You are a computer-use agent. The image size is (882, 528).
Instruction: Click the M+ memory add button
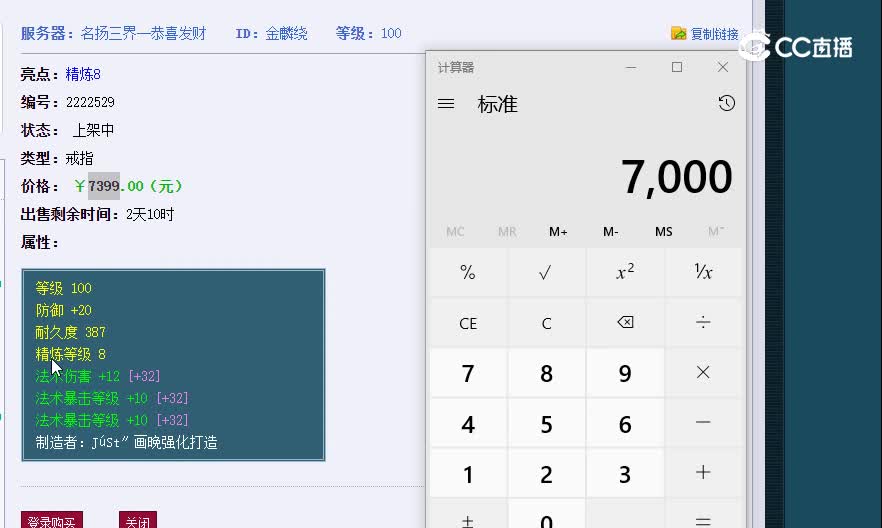click(x=558, y=232)
